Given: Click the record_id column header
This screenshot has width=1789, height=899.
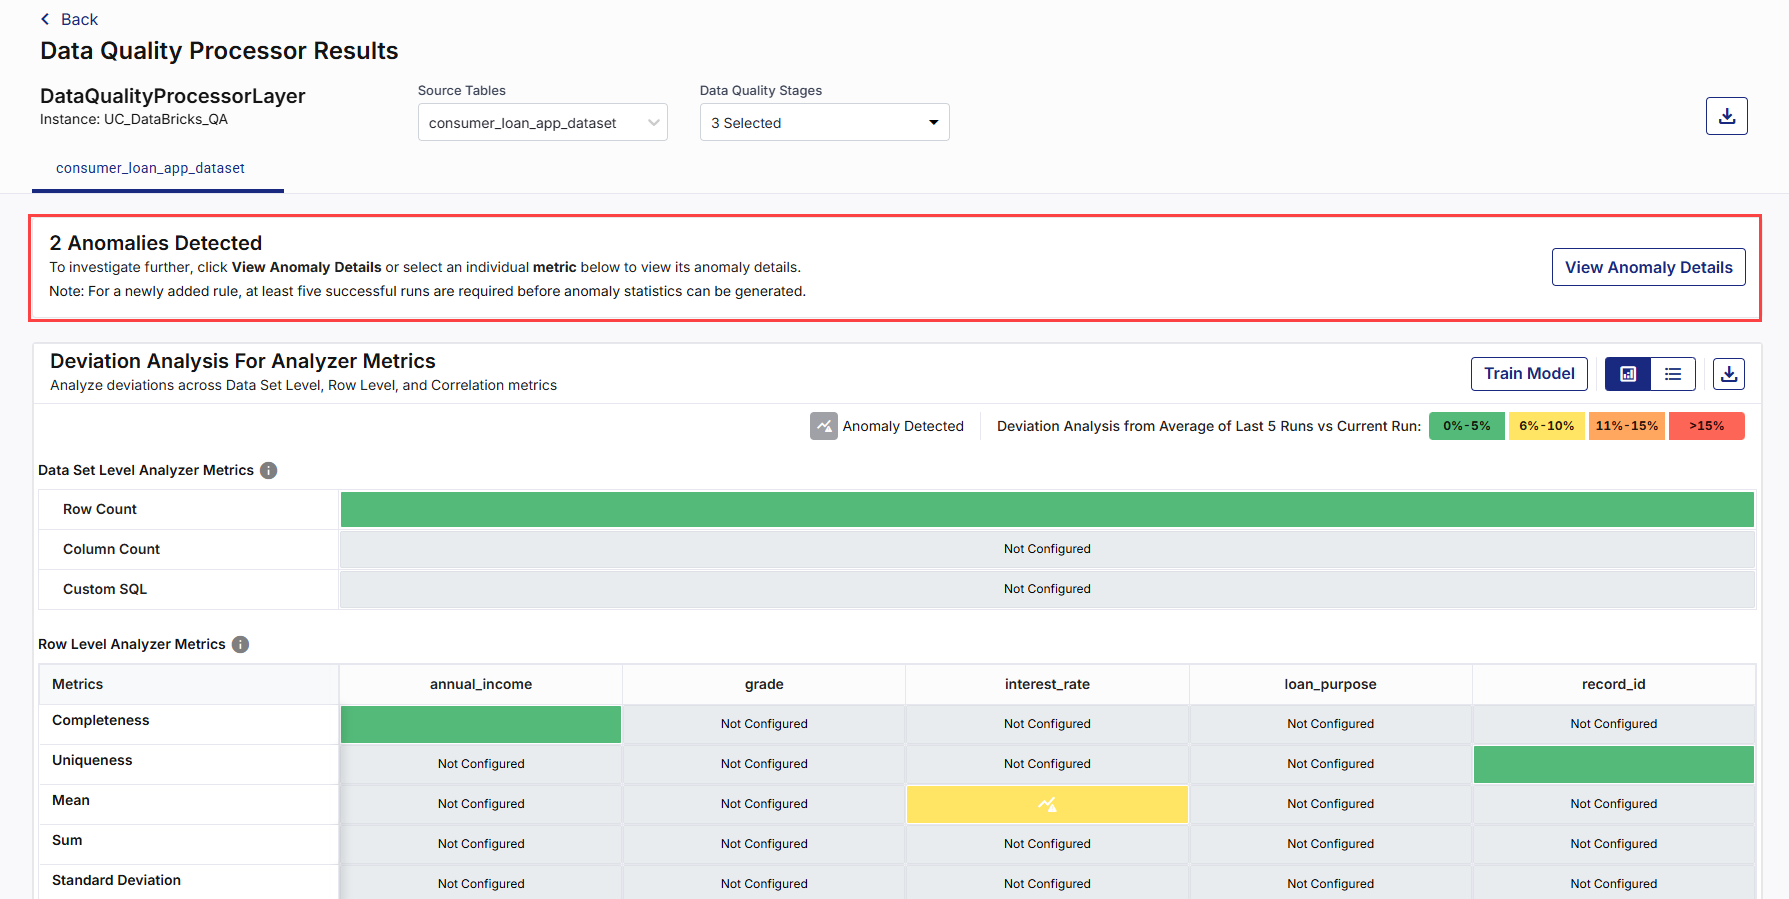Looking at the screenshot, I should (1613, 684).
